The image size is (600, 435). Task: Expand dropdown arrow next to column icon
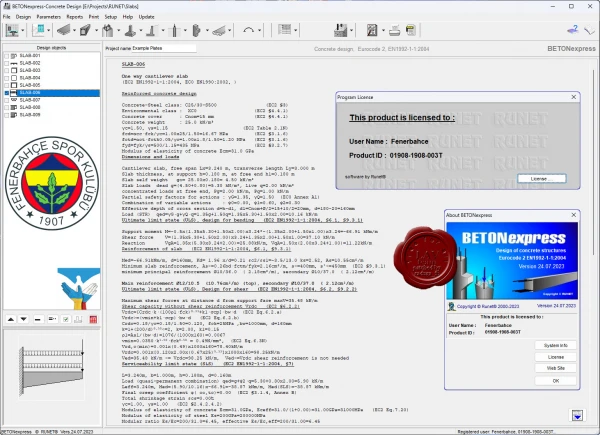(x=119, y=31)
